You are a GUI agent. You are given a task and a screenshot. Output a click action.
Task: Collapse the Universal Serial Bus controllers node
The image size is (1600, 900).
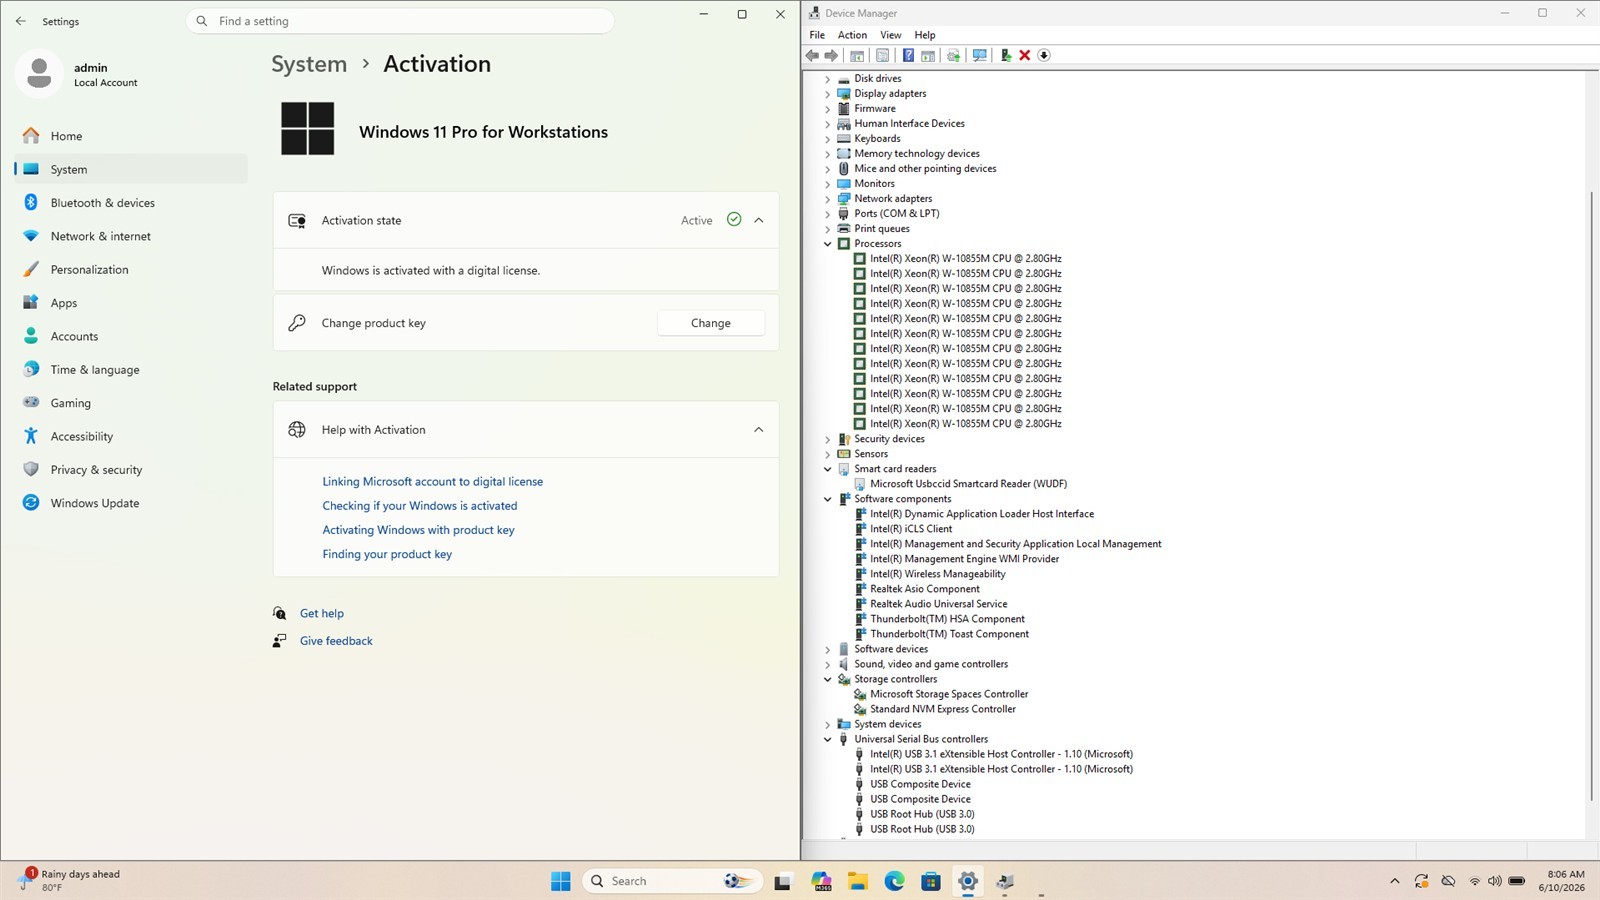pos(828,739)
